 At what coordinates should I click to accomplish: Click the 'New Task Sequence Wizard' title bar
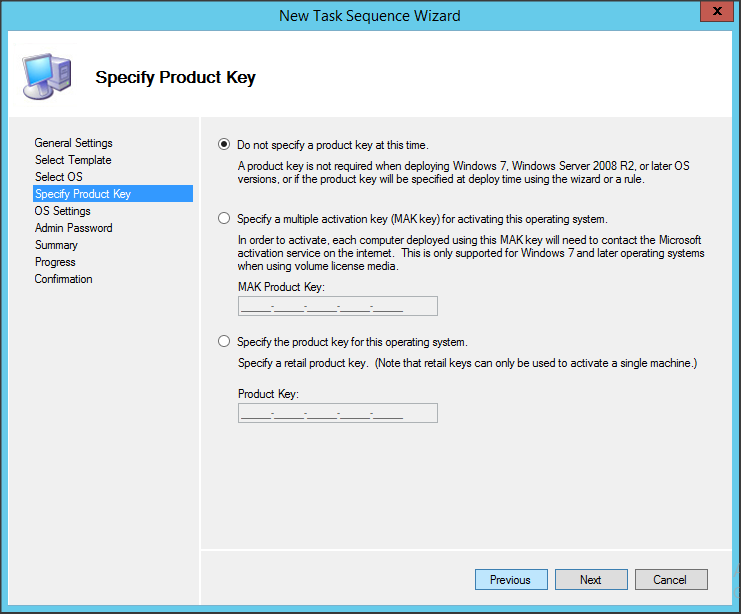[370, 13]
